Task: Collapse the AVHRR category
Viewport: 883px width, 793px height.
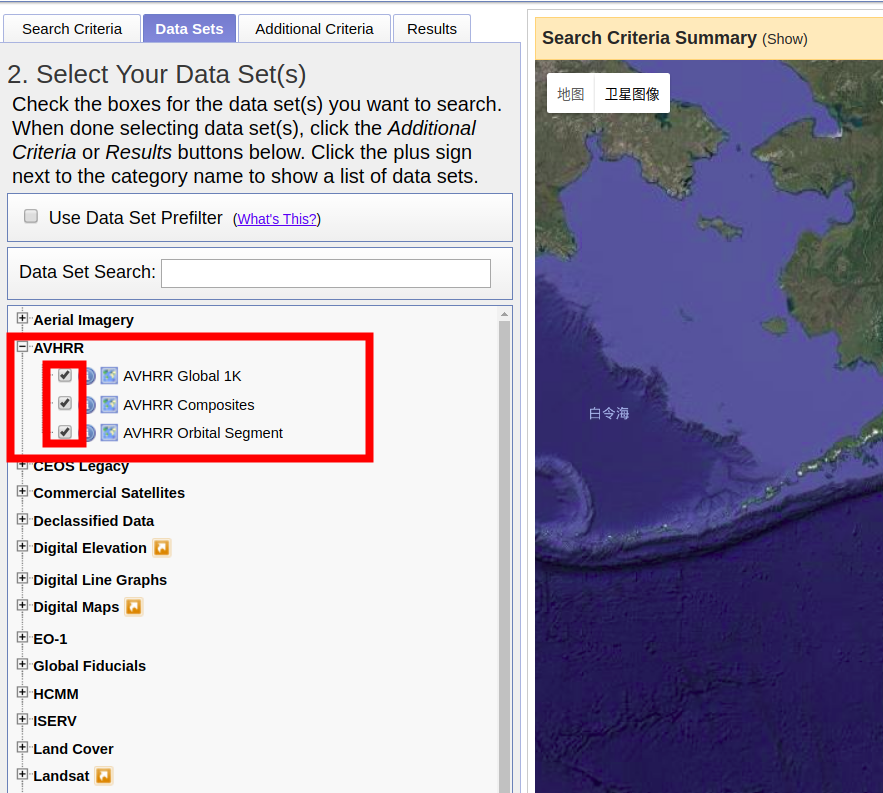Action: 22,346
